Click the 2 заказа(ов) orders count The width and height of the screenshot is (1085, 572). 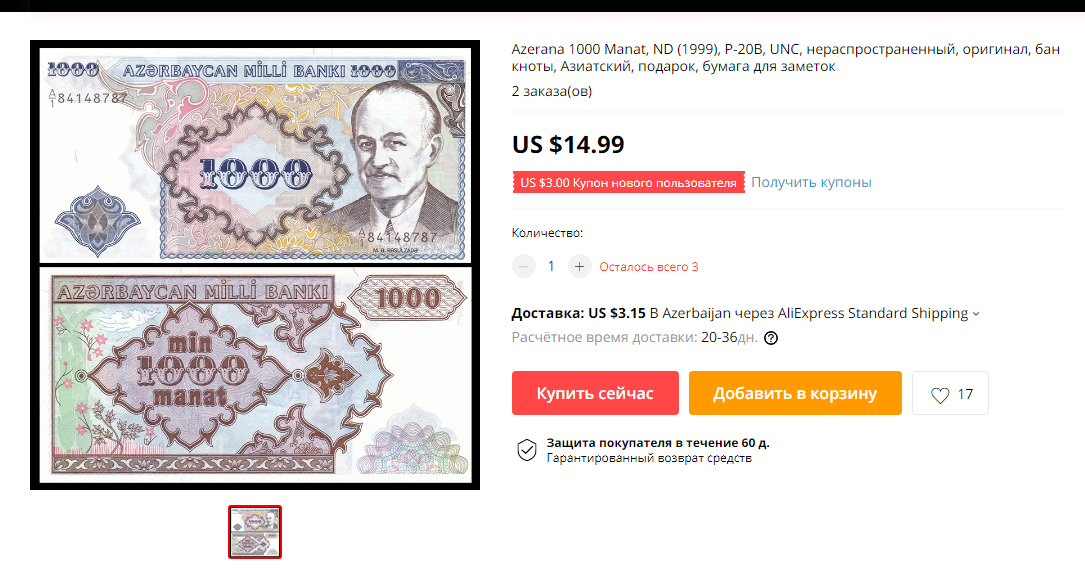pos(551,91)
